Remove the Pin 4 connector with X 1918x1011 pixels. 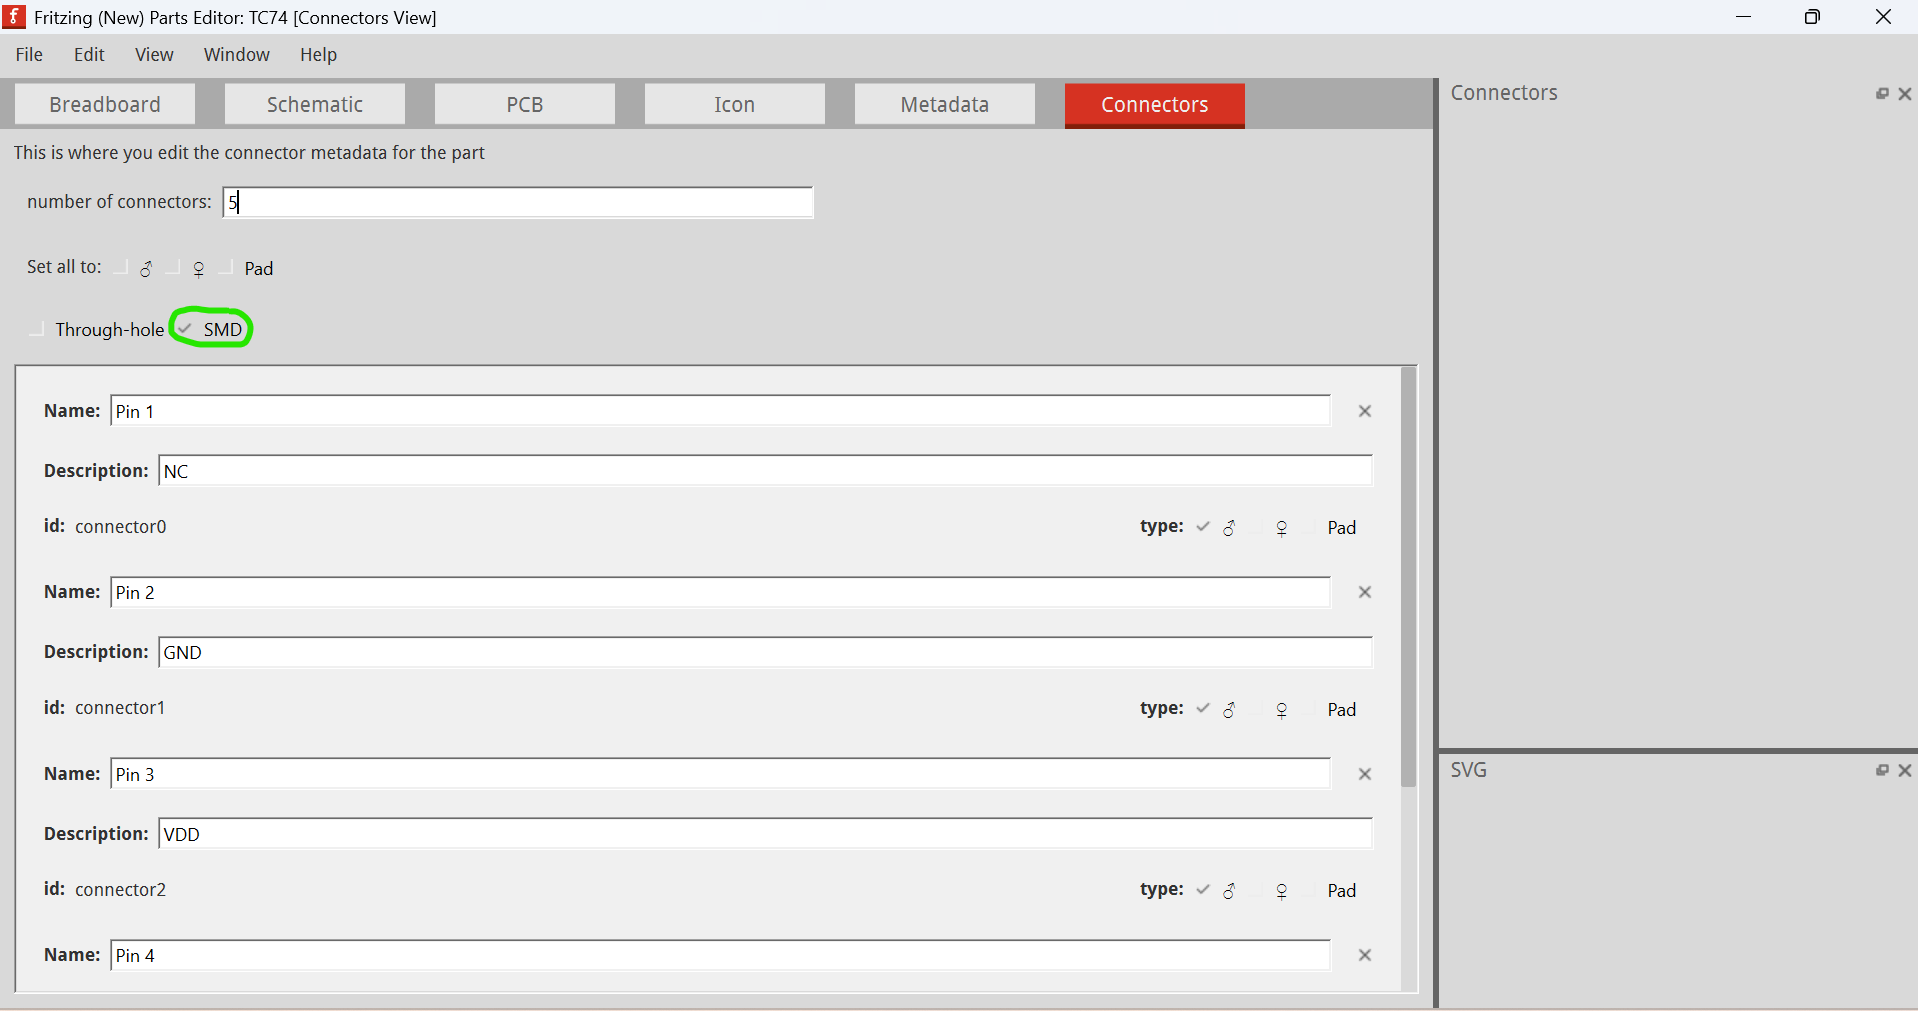[1365, 955]
